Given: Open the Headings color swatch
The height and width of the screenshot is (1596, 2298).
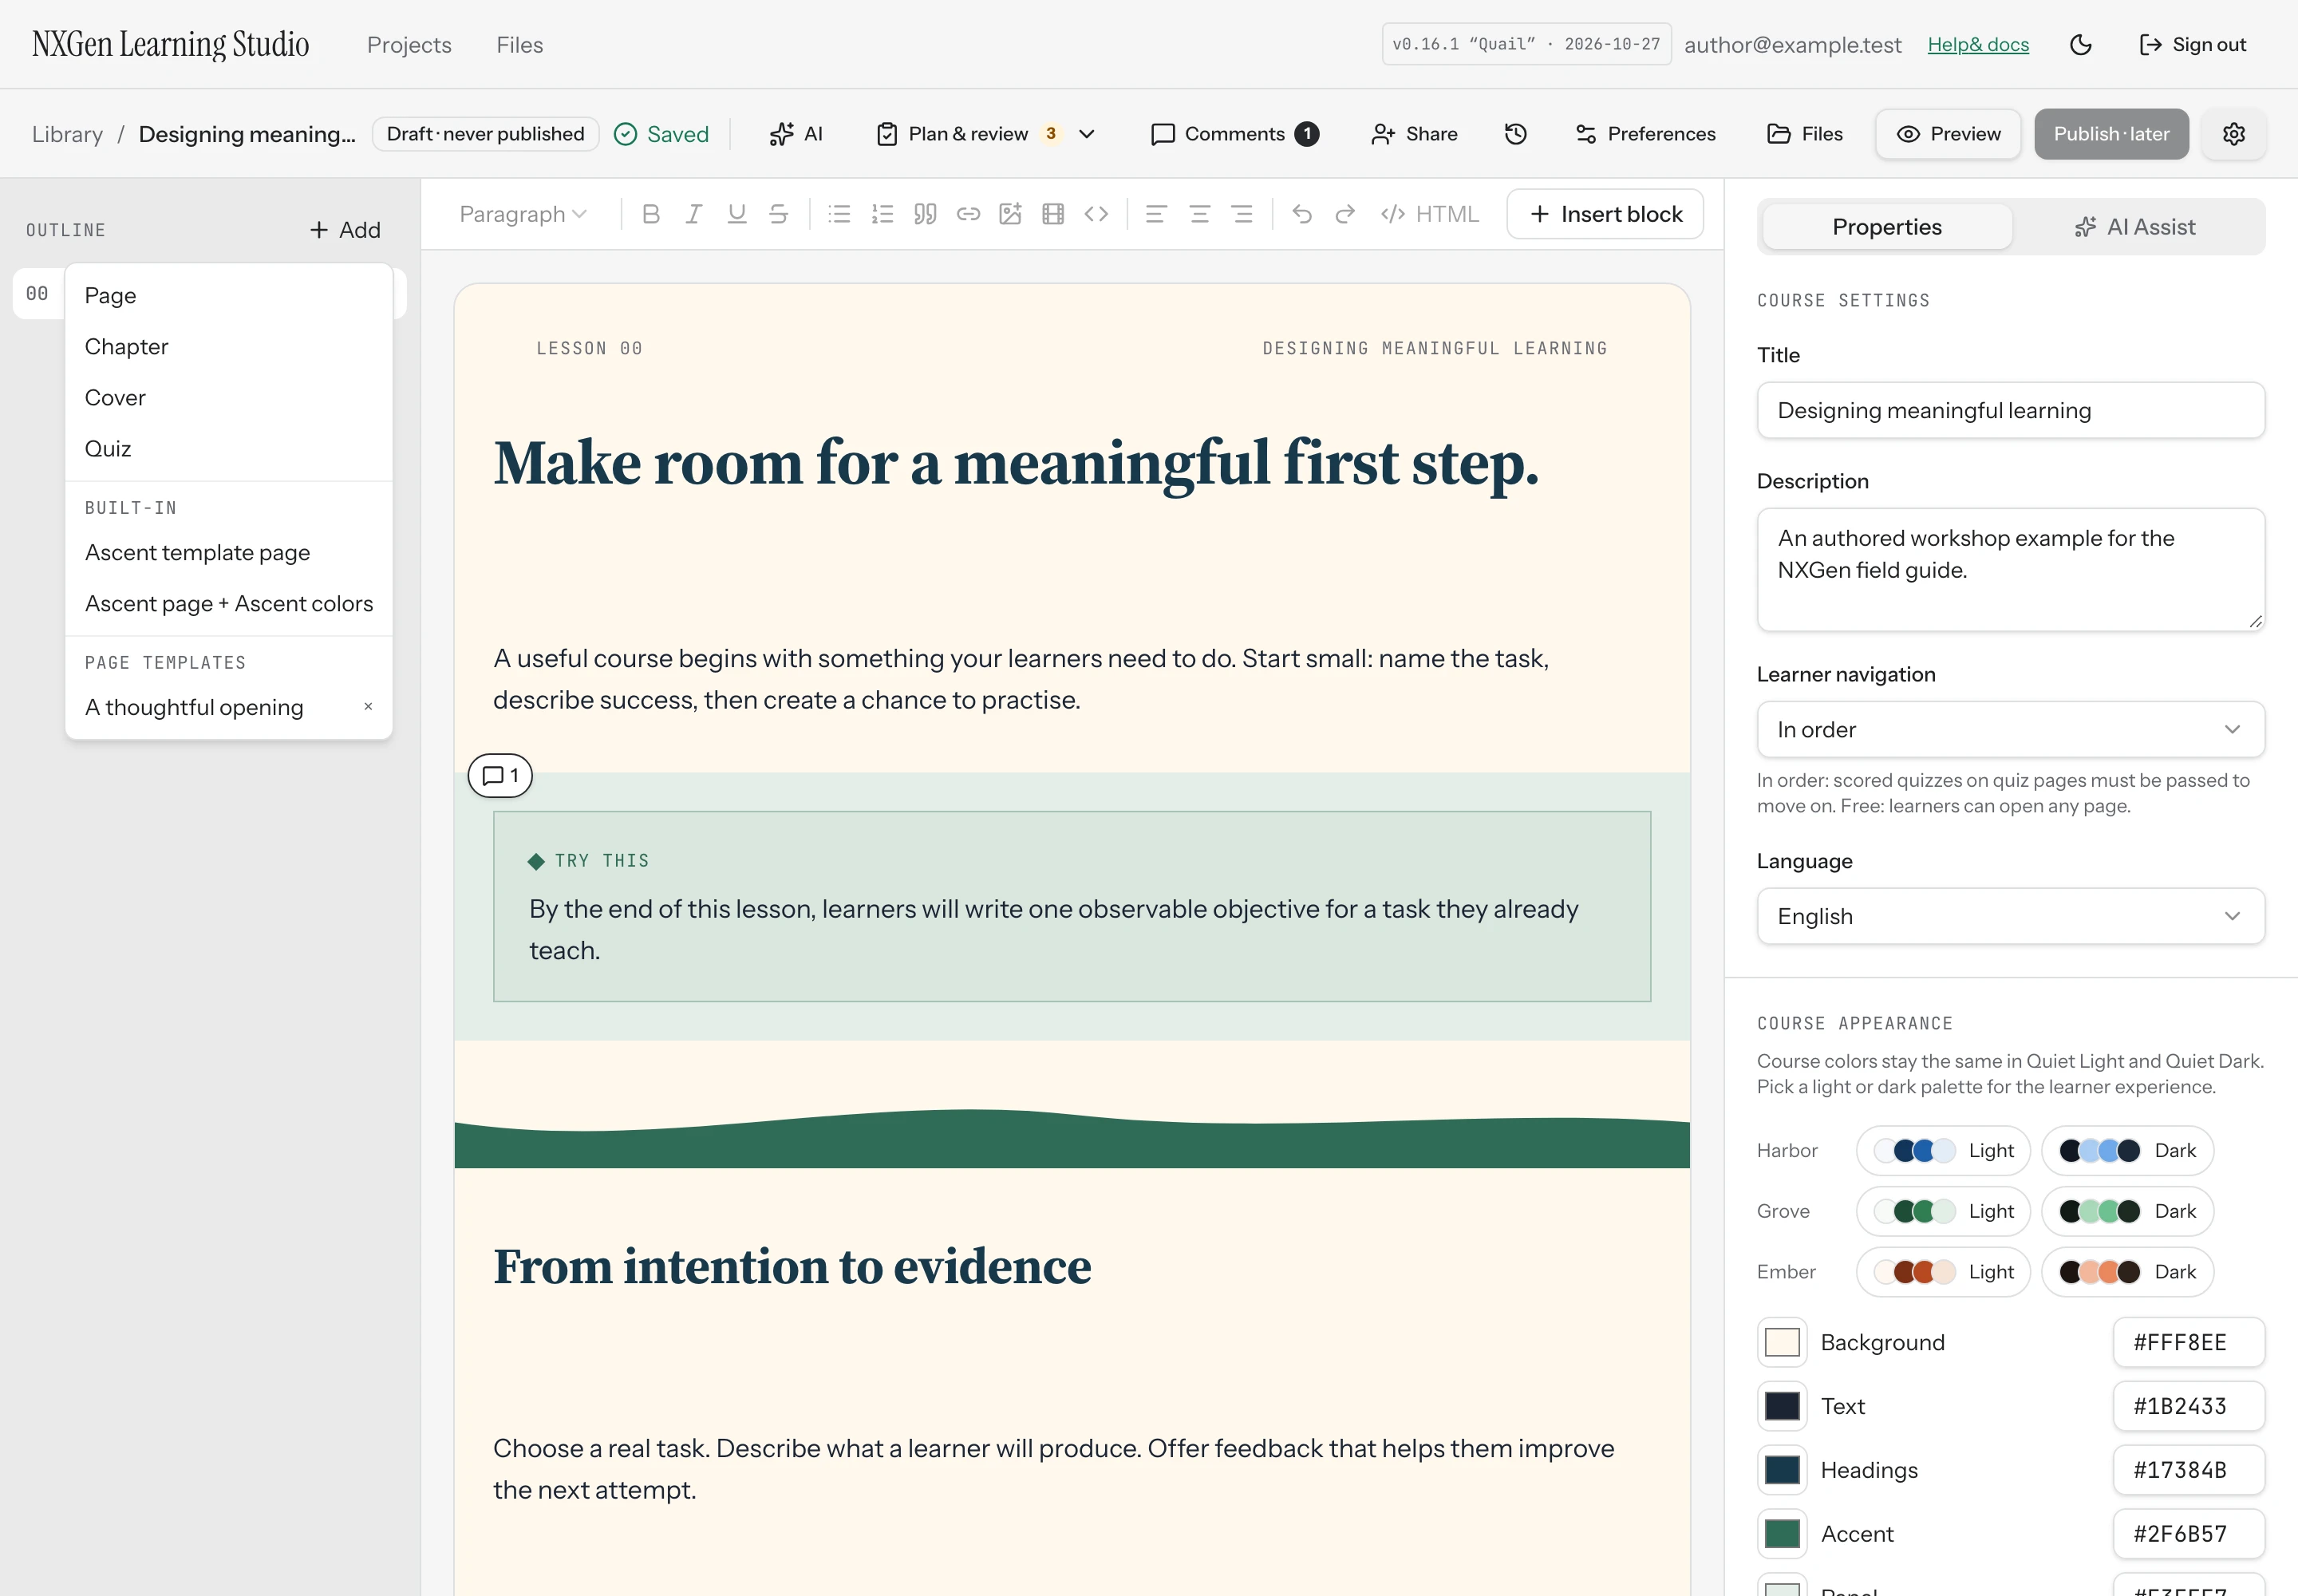Looking at the screenshot, I should 1781,1470.
